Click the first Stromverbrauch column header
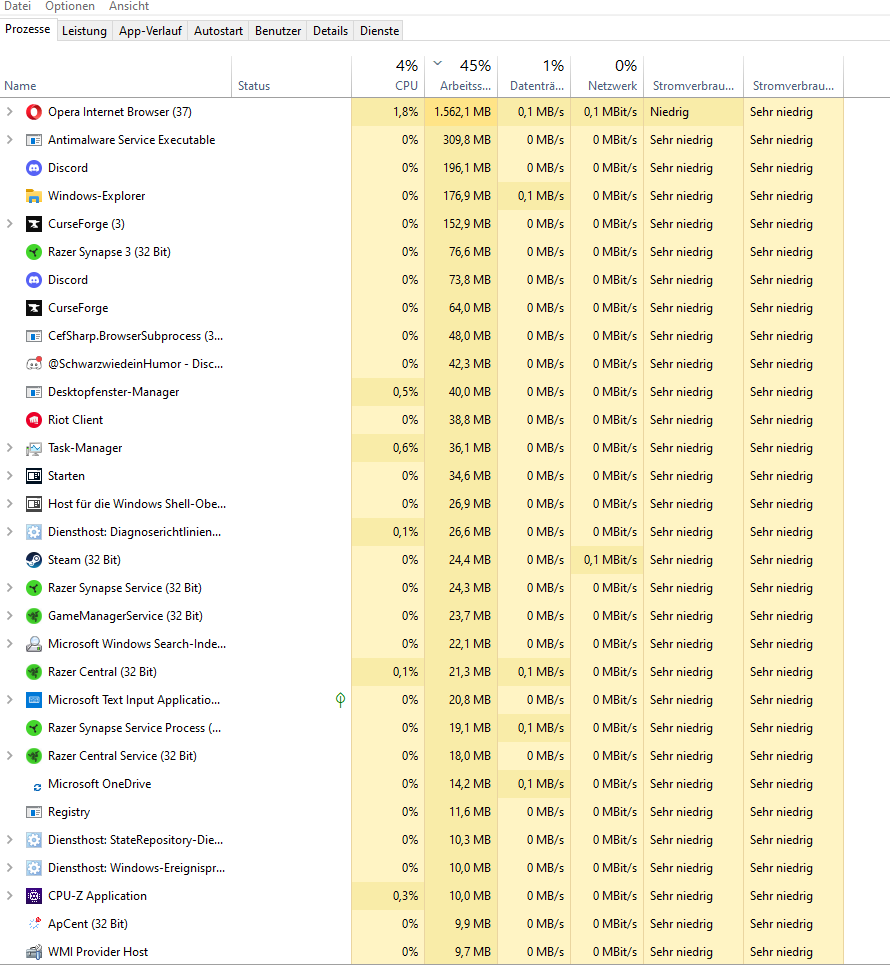Screen dimensions: 890x970 pos(693,76)
